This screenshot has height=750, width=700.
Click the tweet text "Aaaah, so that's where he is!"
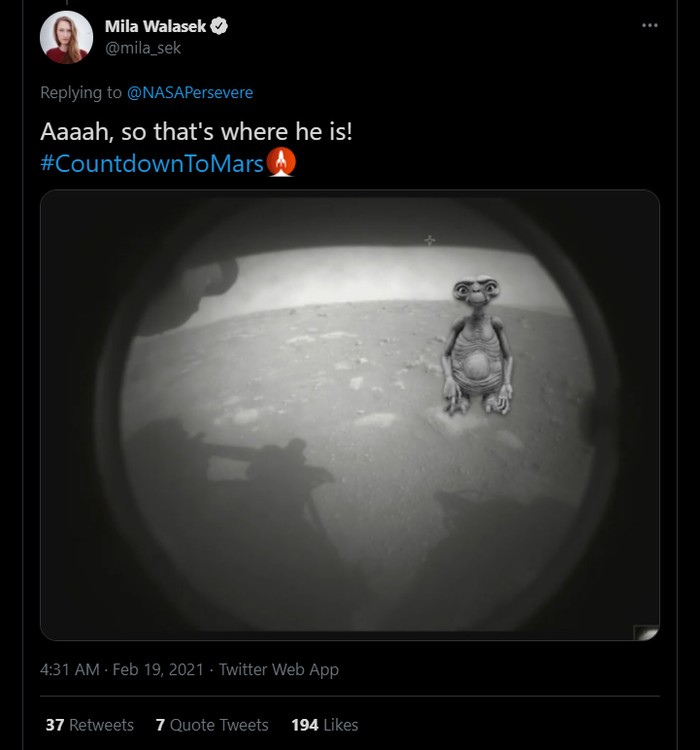196,131
